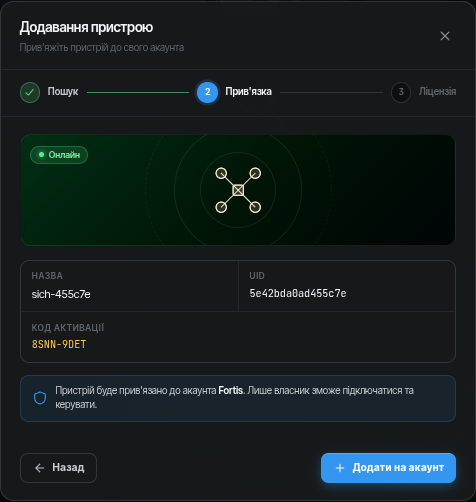Click the Онлайн status badge
The image size is (476, 502).
tap(59, 155)
